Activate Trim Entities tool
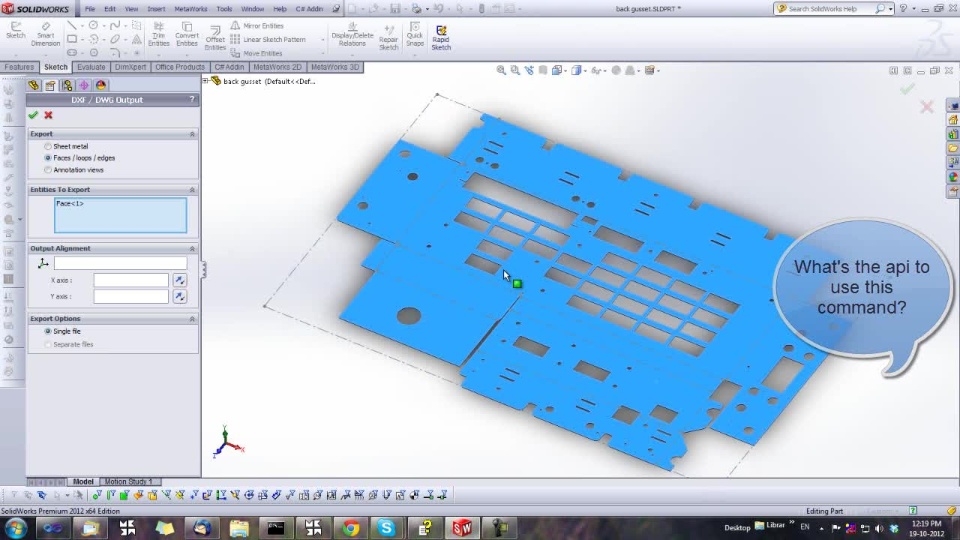 pyautogui.click(x=159, y=34)
